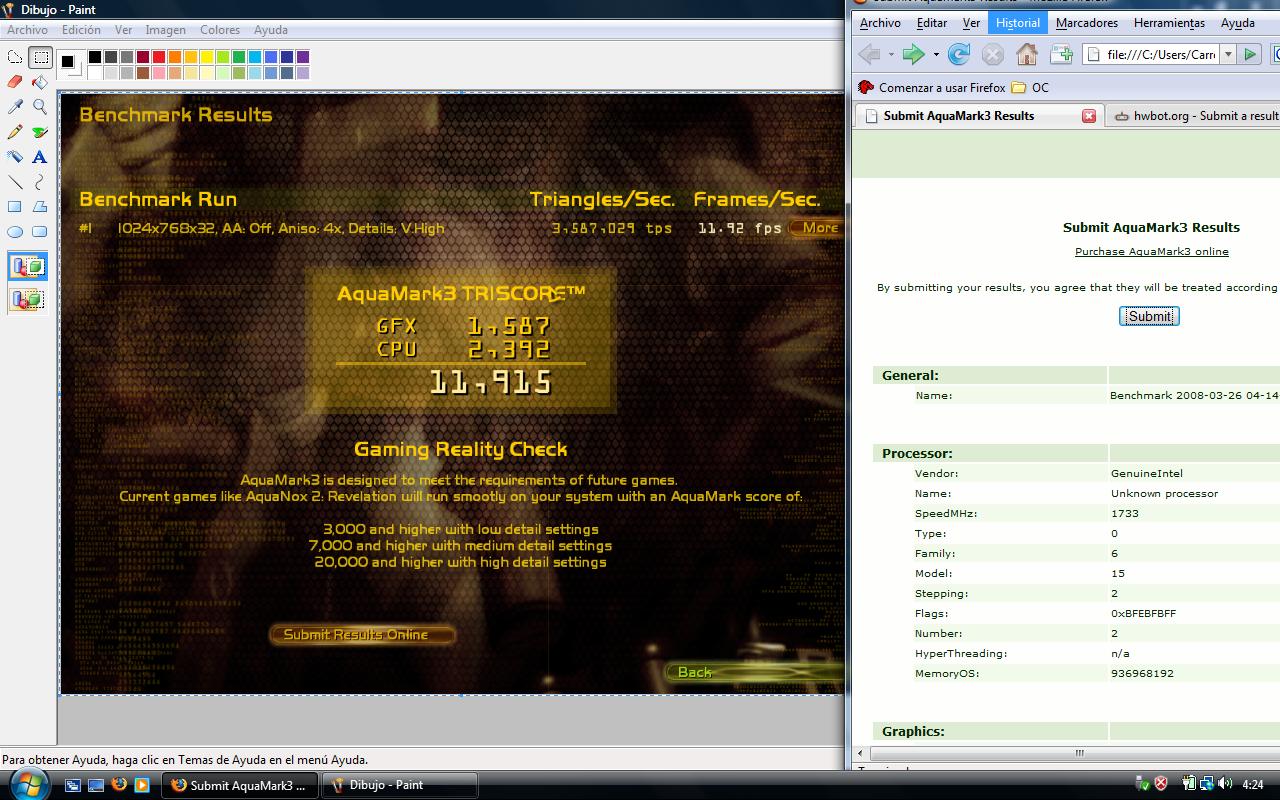Open the Back button history dropdown
Viewport: 1280px width, 800px height.
889,55
